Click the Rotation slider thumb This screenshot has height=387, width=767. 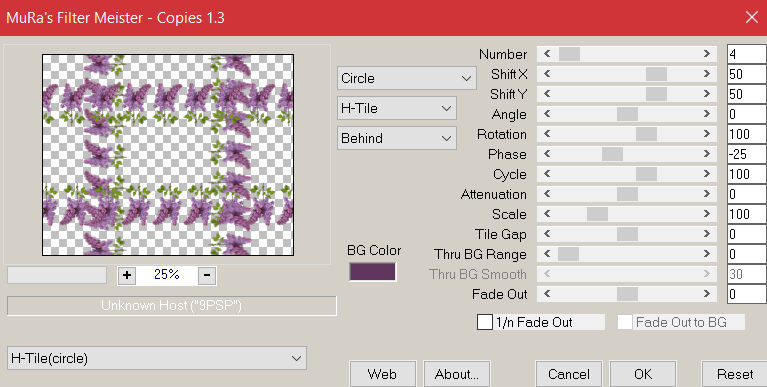pos(646,134)
